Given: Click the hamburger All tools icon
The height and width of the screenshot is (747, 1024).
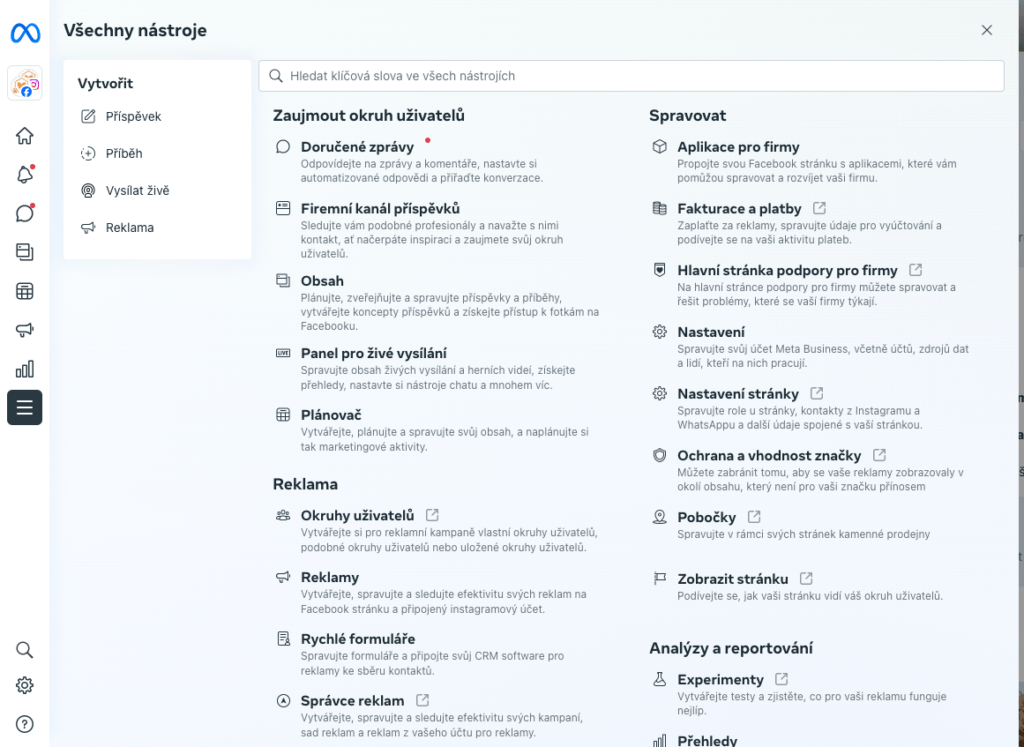Looking at the screenshot, I should tap(24, 407).
